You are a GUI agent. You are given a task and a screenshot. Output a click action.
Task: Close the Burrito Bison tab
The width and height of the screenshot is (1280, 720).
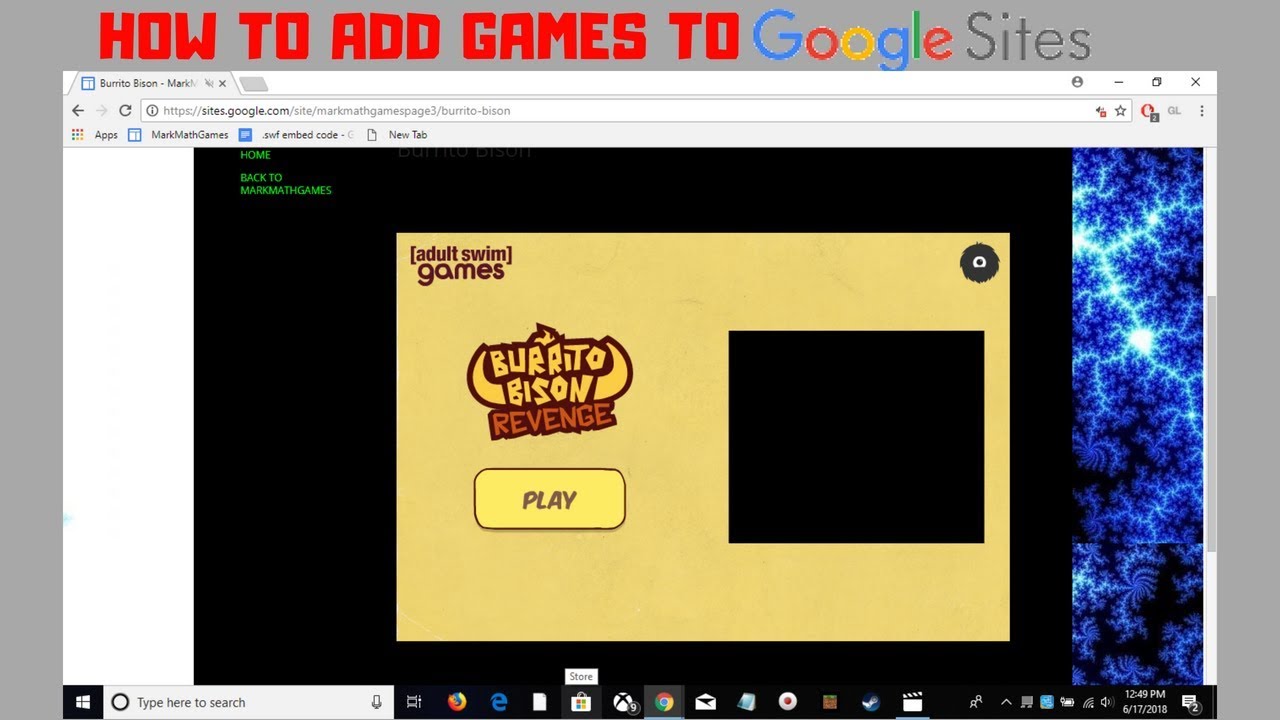coord(224,84)
